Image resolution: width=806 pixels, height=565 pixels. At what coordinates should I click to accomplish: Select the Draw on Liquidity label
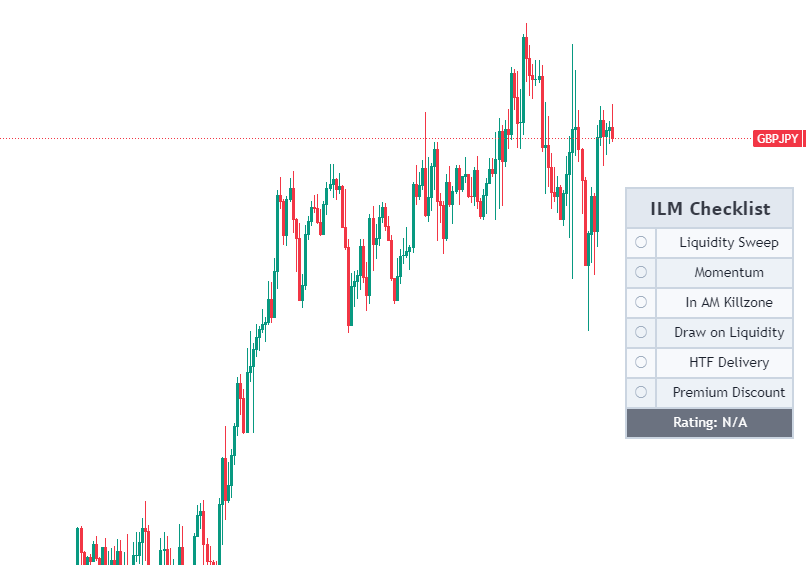pos(728,332)
